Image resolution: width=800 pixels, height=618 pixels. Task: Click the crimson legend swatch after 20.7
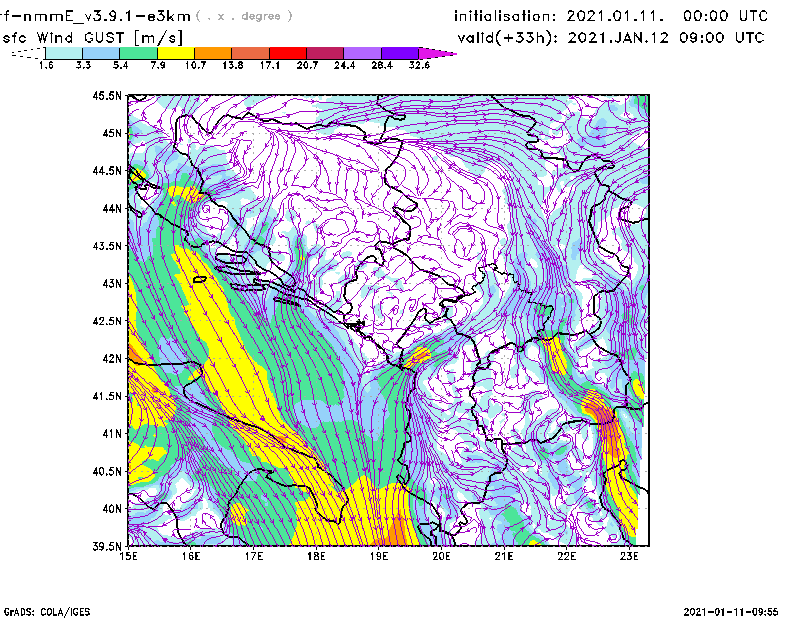pyautogui.click(x=325, y=53)
